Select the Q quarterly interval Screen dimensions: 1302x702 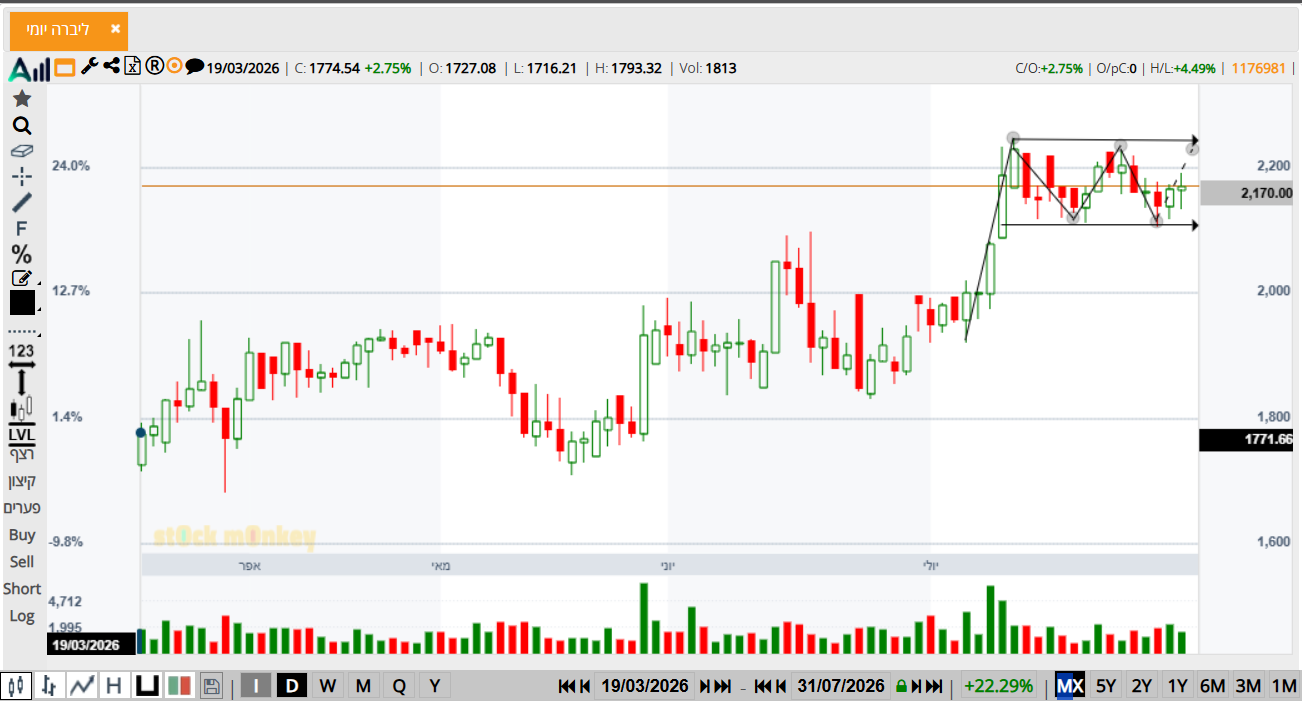pyautogui.click(x=399, y=686)
